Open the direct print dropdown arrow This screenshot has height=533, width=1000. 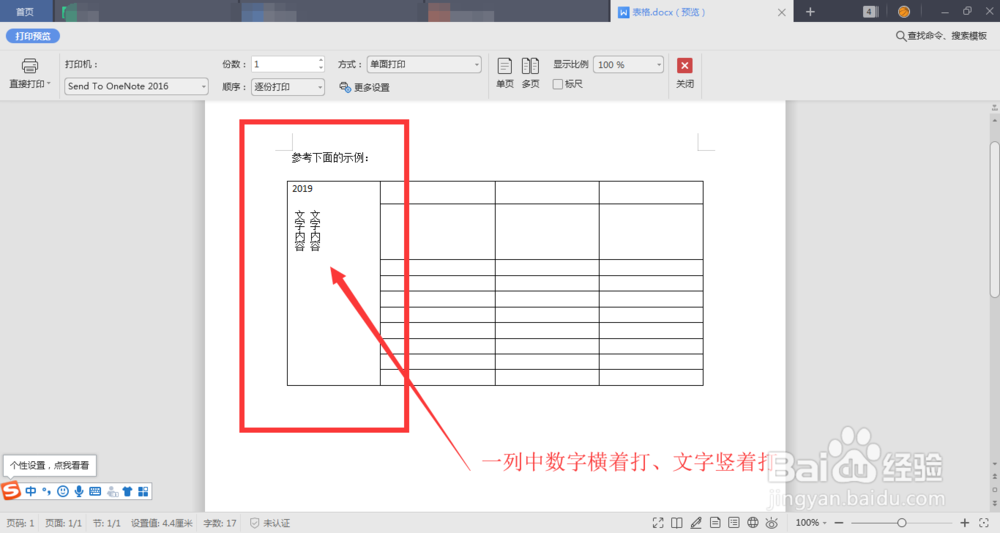pos(48,84)
